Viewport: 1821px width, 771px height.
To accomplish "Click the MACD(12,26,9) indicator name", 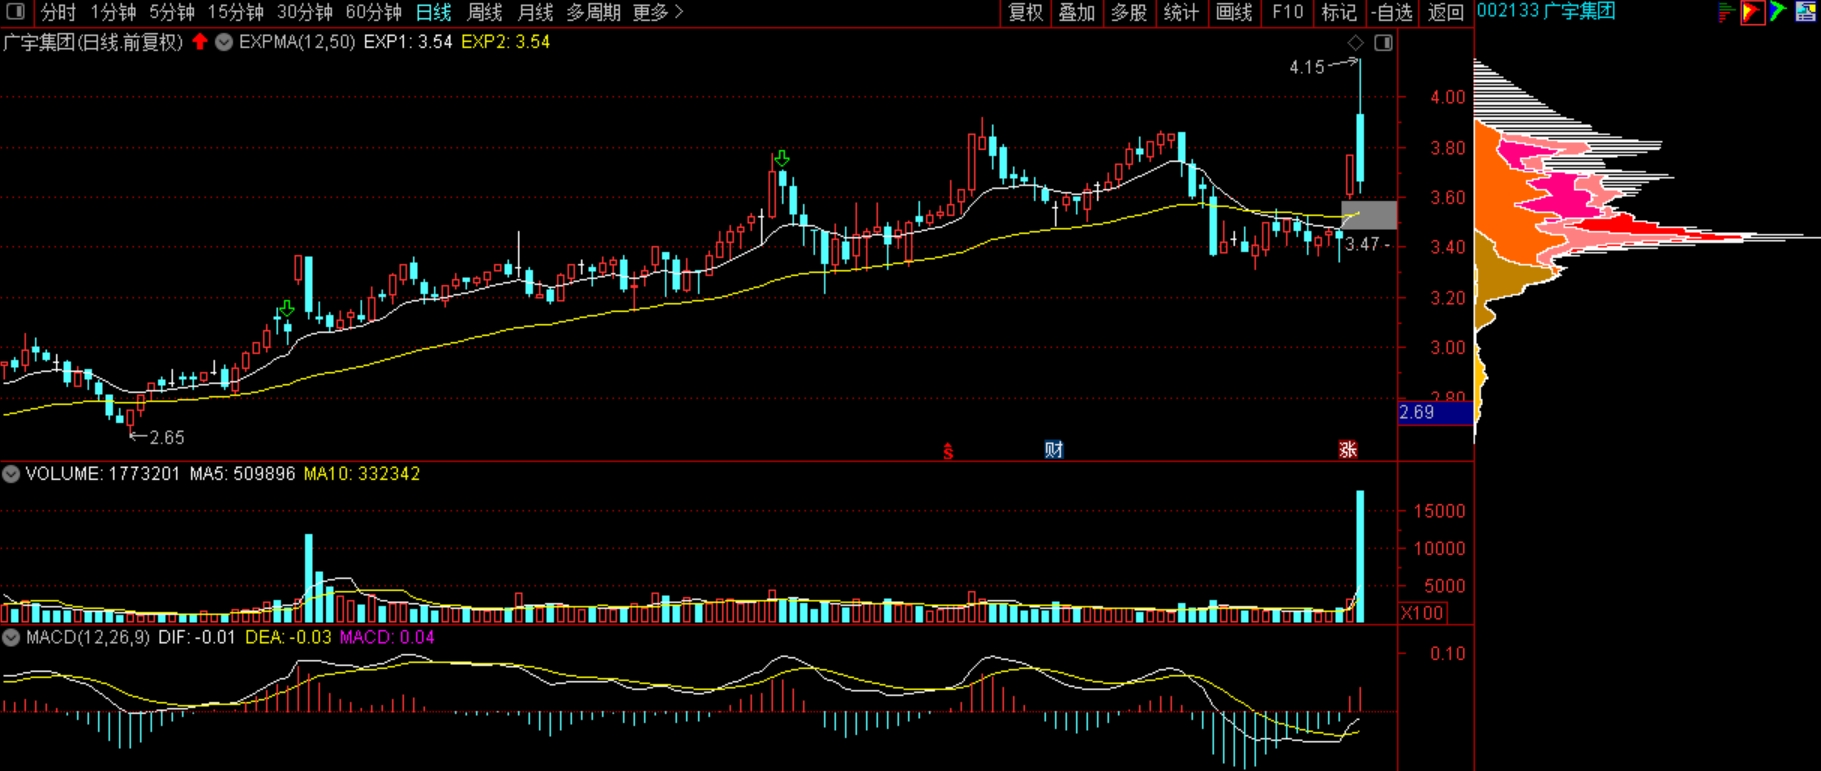I will [88, 637].
